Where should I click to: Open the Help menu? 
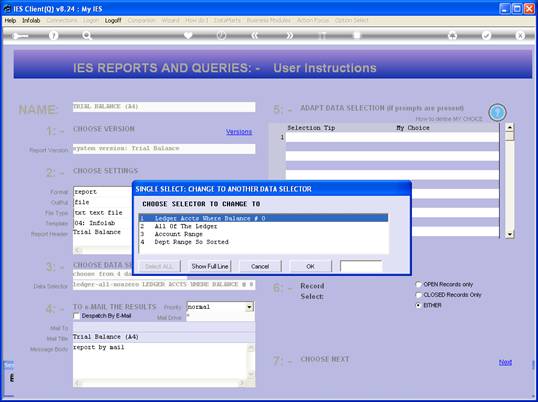(x=10, y=21)
